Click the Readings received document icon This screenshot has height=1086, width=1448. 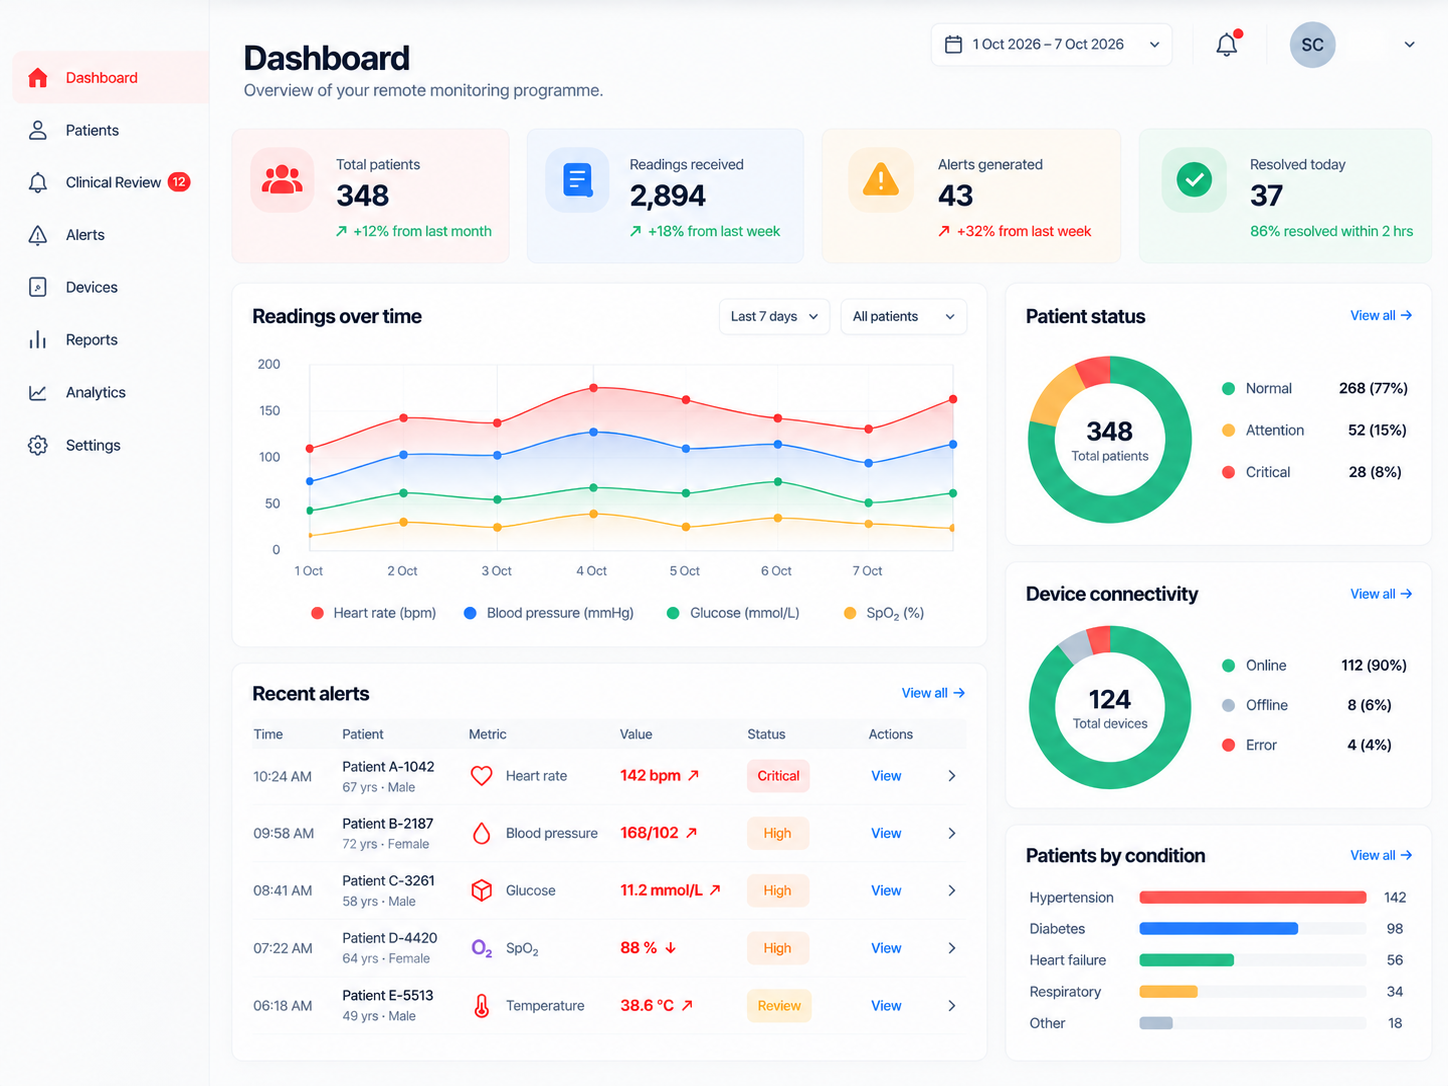pos(578,180)
